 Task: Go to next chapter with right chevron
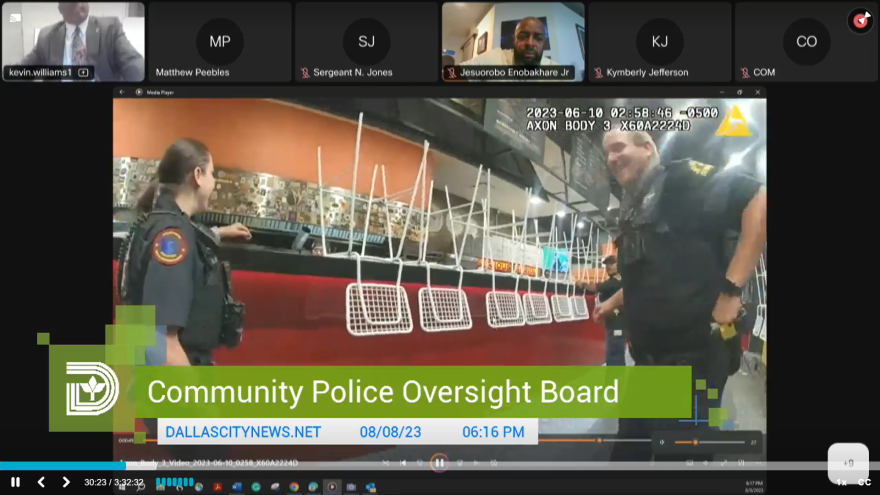(x=66, y=482)
